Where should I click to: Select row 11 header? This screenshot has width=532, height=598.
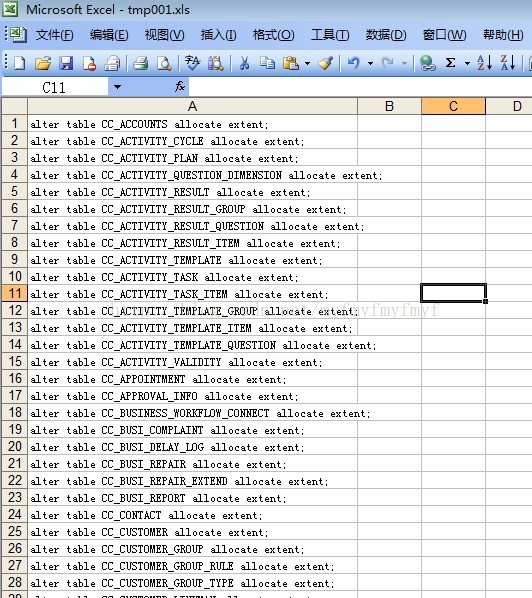[x=14, y=293]
